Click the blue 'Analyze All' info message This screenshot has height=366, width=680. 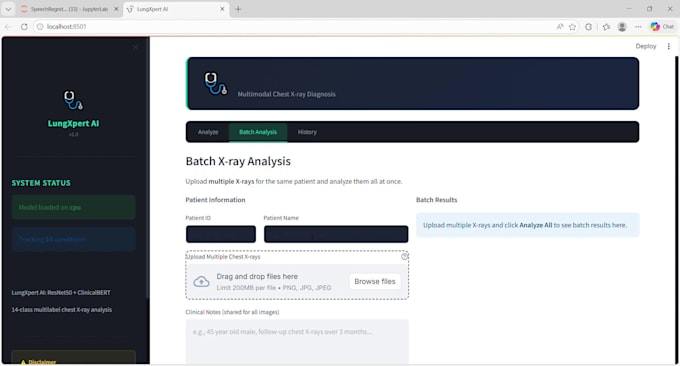click(x=528, y=225)
